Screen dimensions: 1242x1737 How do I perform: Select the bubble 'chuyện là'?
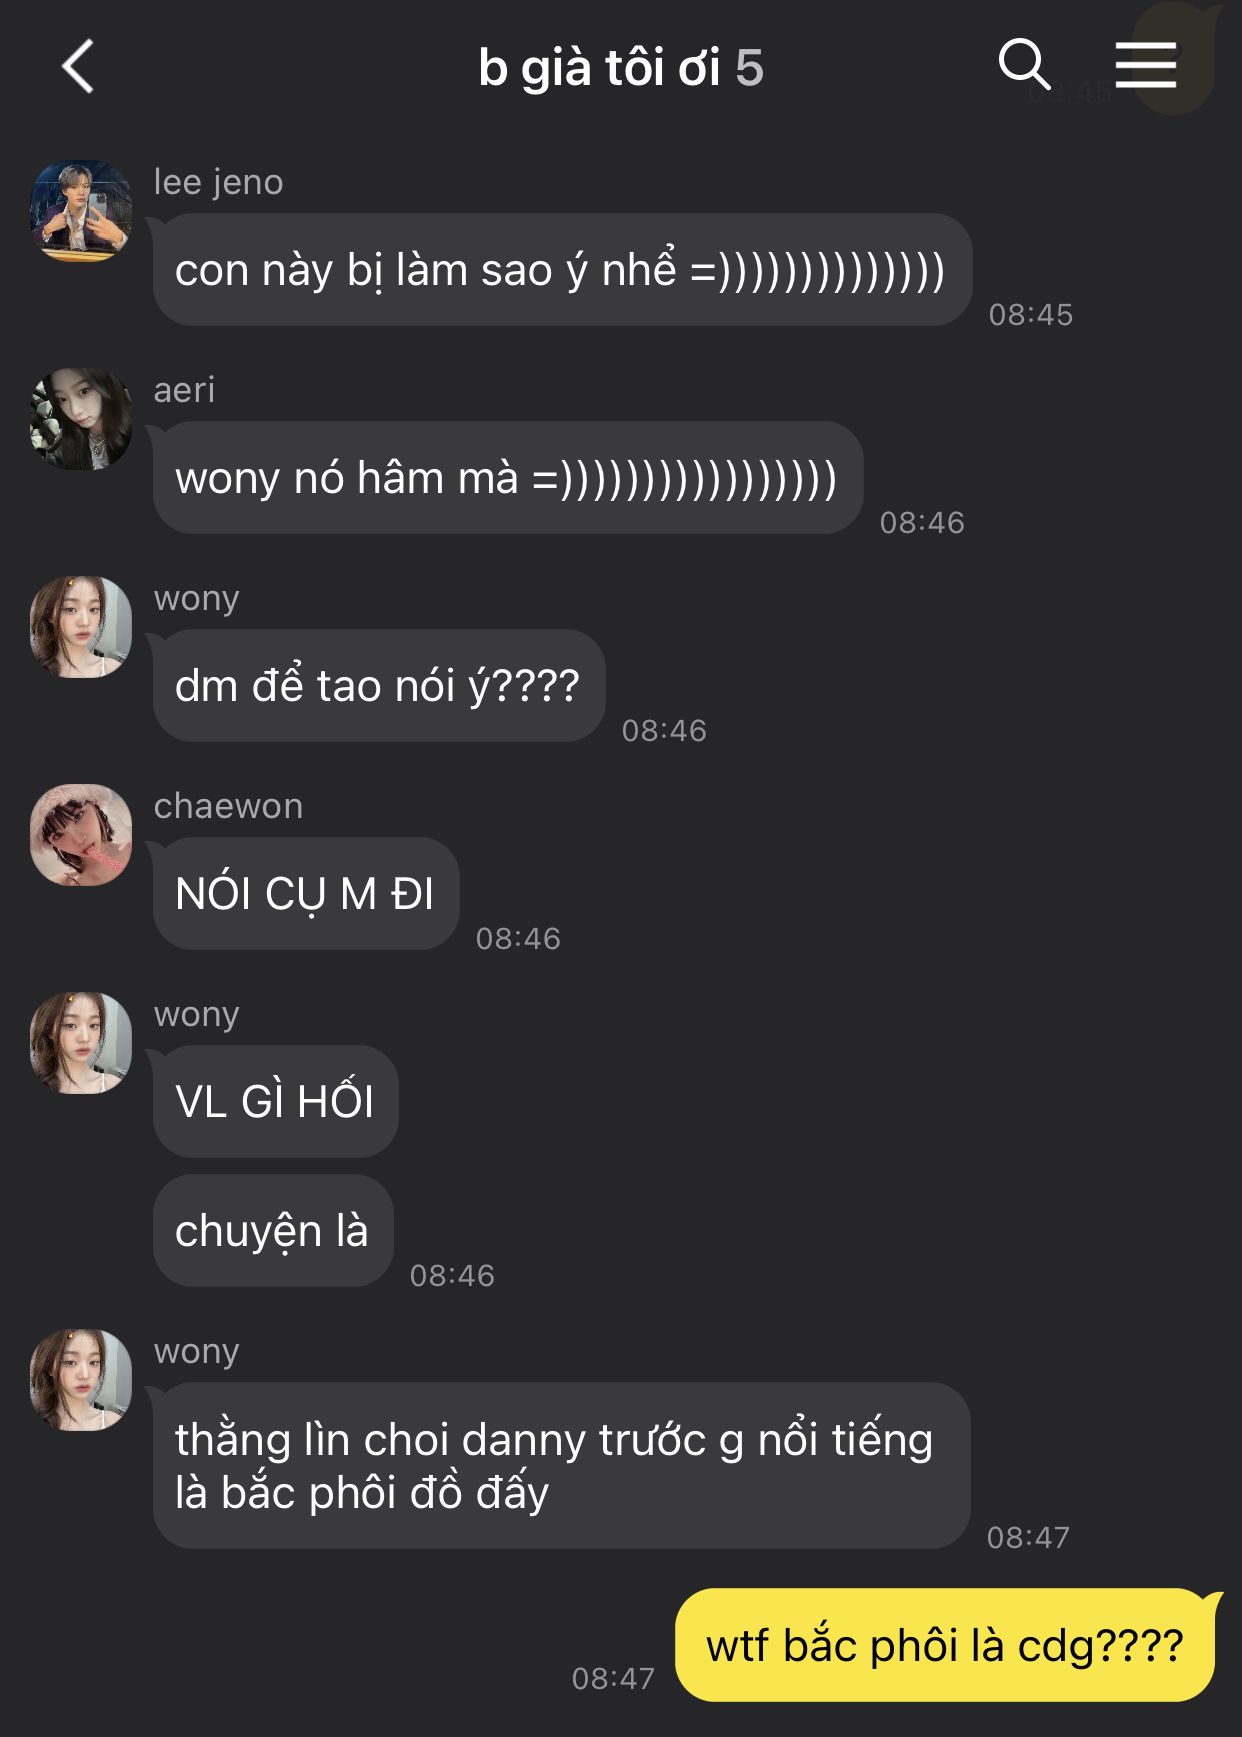(273, 1231)
